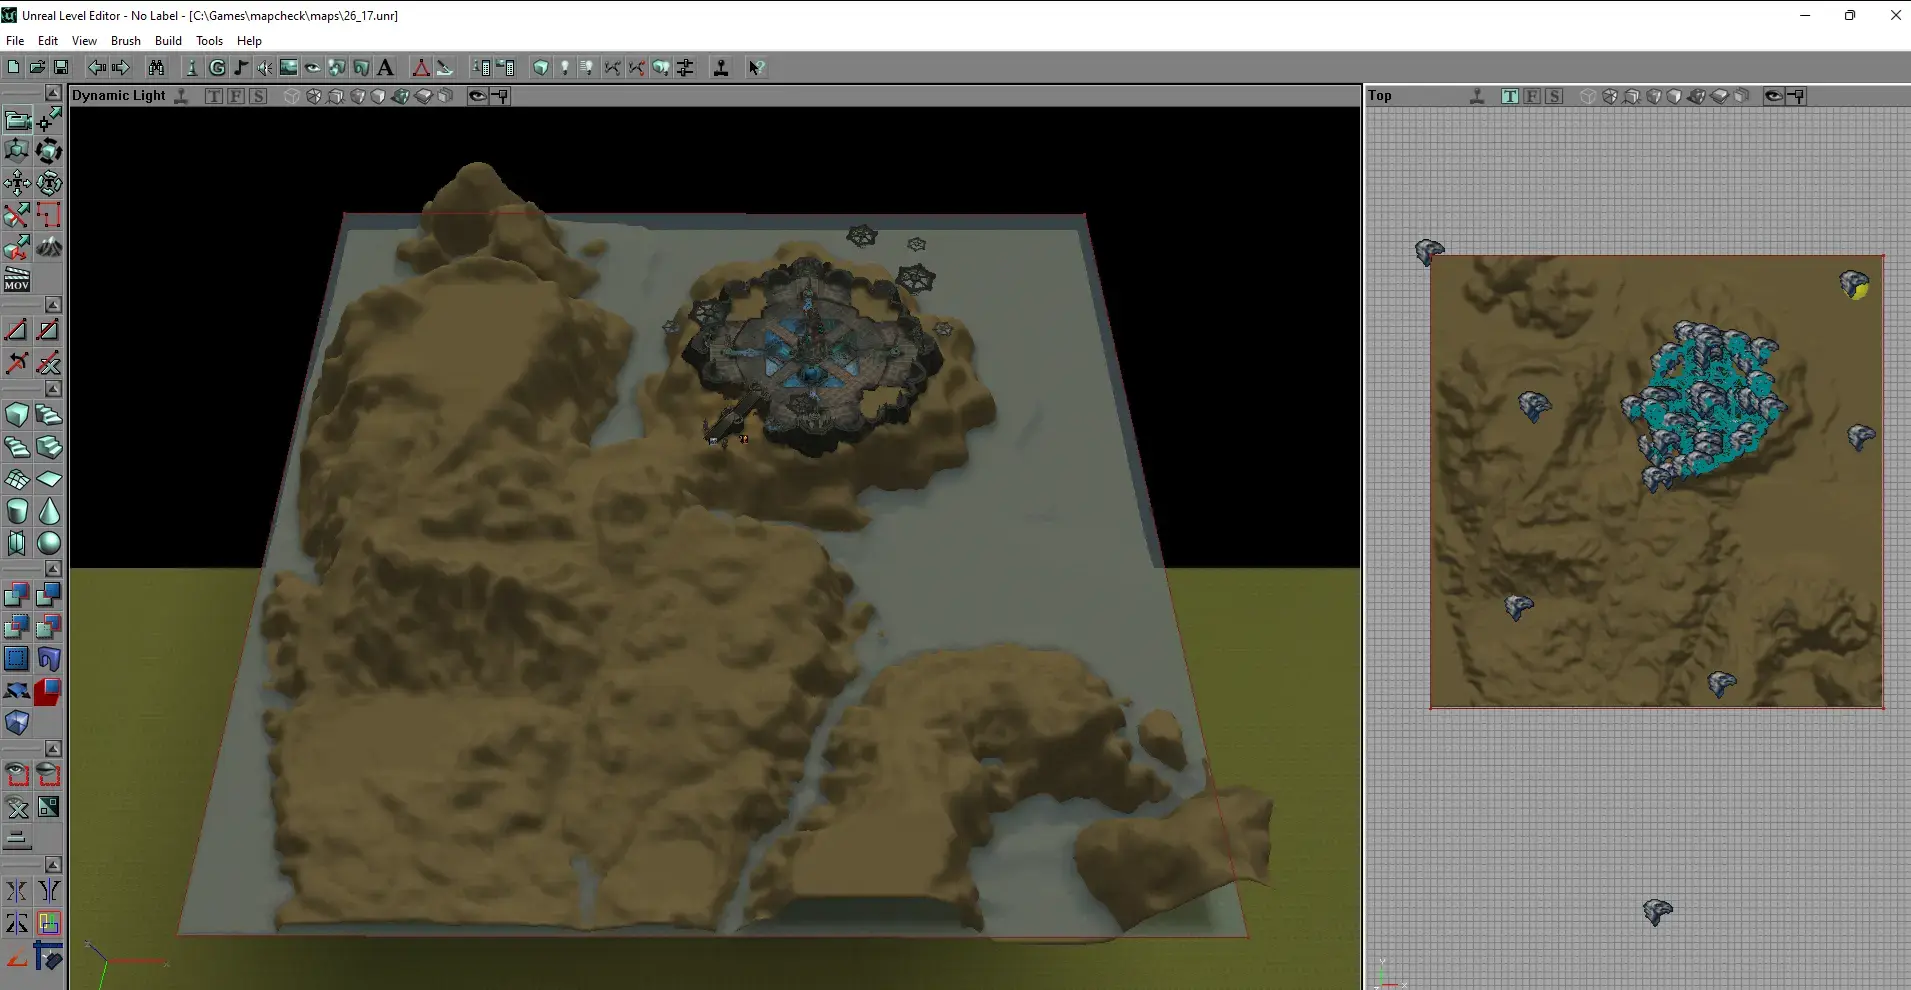Add a Static Mesh blue arrow icon
Screen dimensions: 1911x990
click(x=17, y=691)
